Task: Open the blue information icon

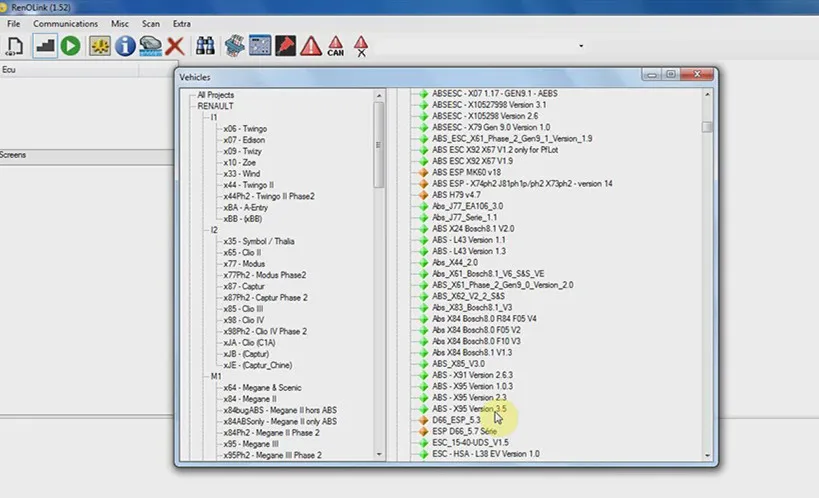Action: pyautogui.click(x=125, y=46)
